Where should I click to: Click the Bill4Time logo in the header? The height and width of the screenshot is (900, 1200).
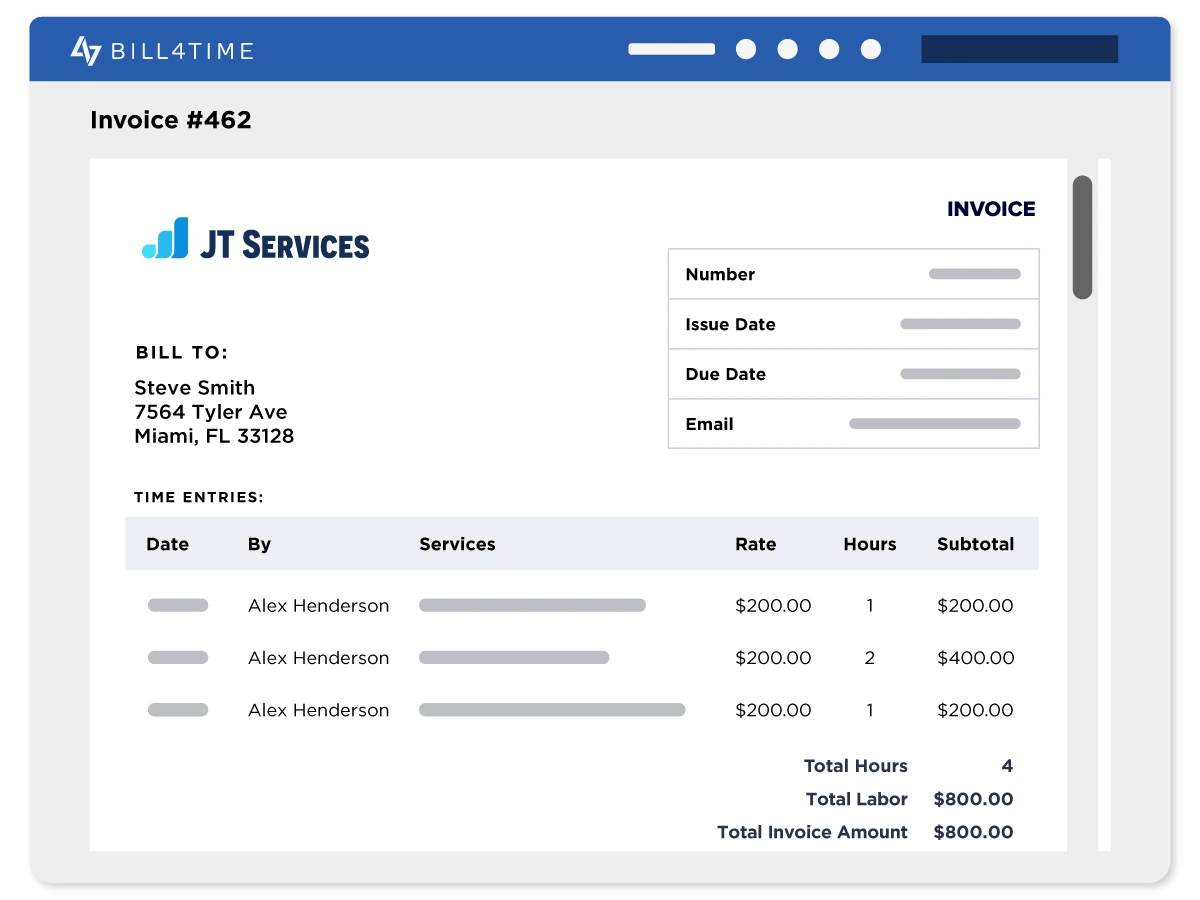162,50
